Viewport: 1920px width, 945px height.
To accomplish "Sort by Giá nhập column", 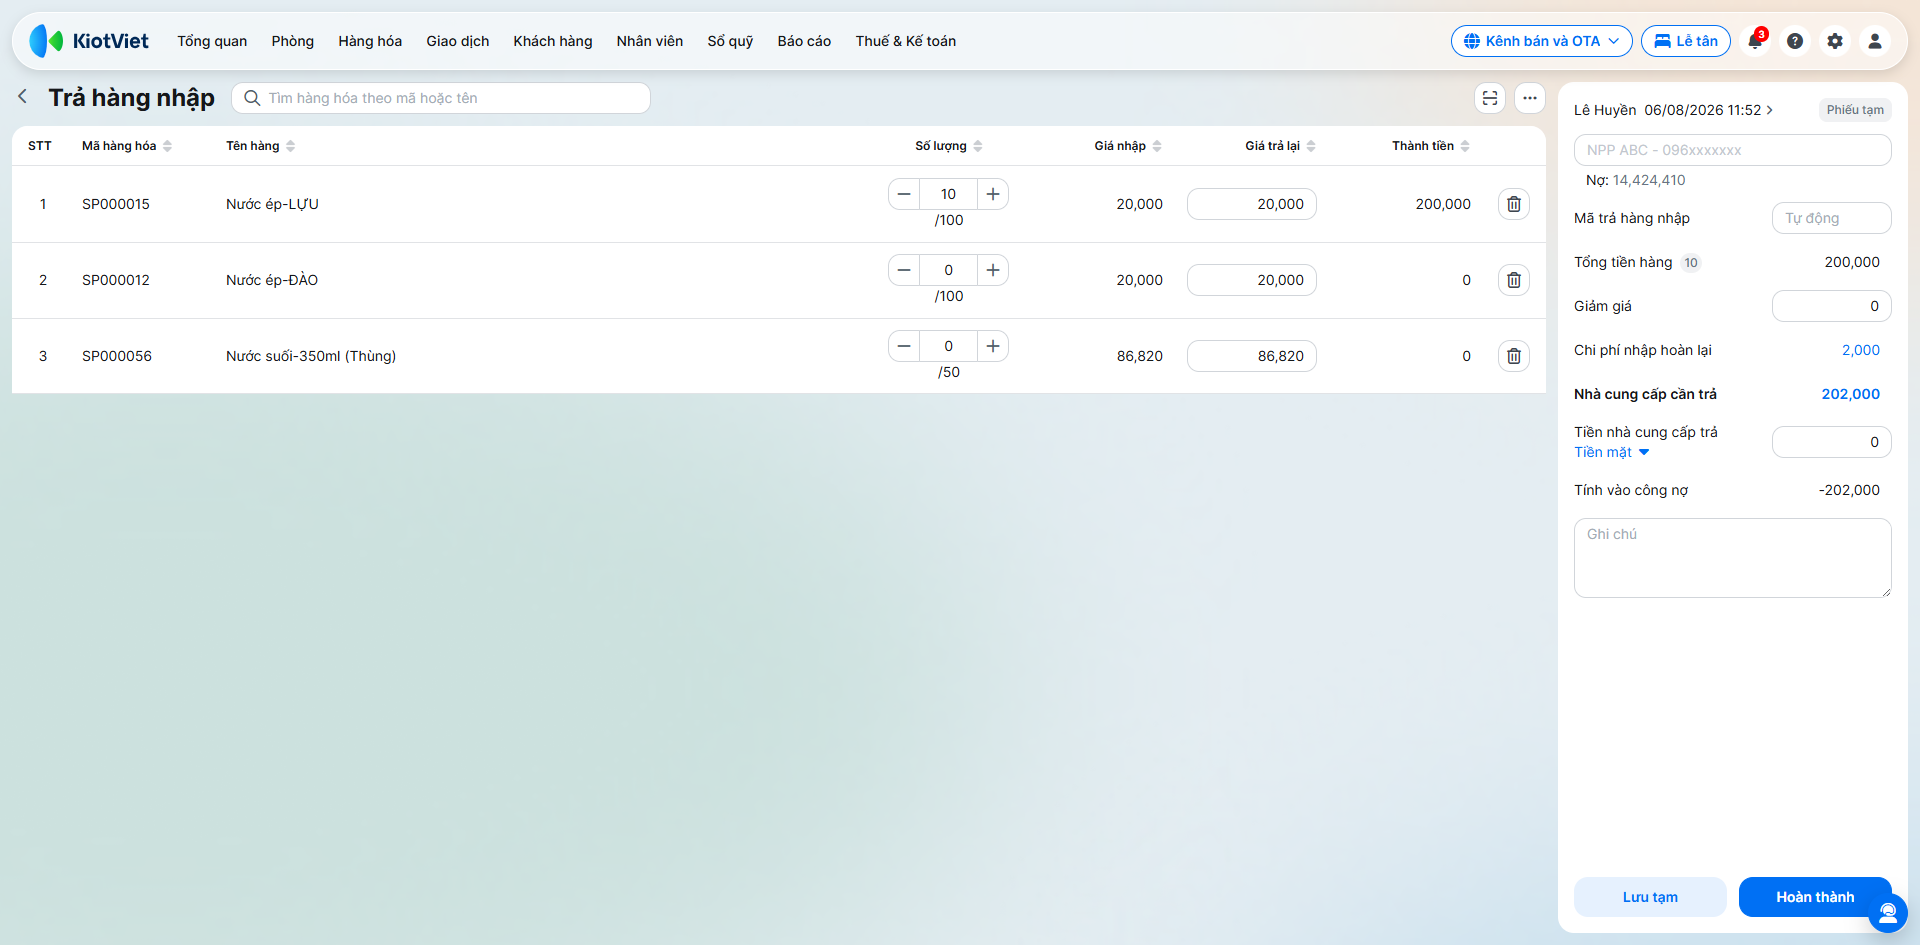I will [1128, 146].
